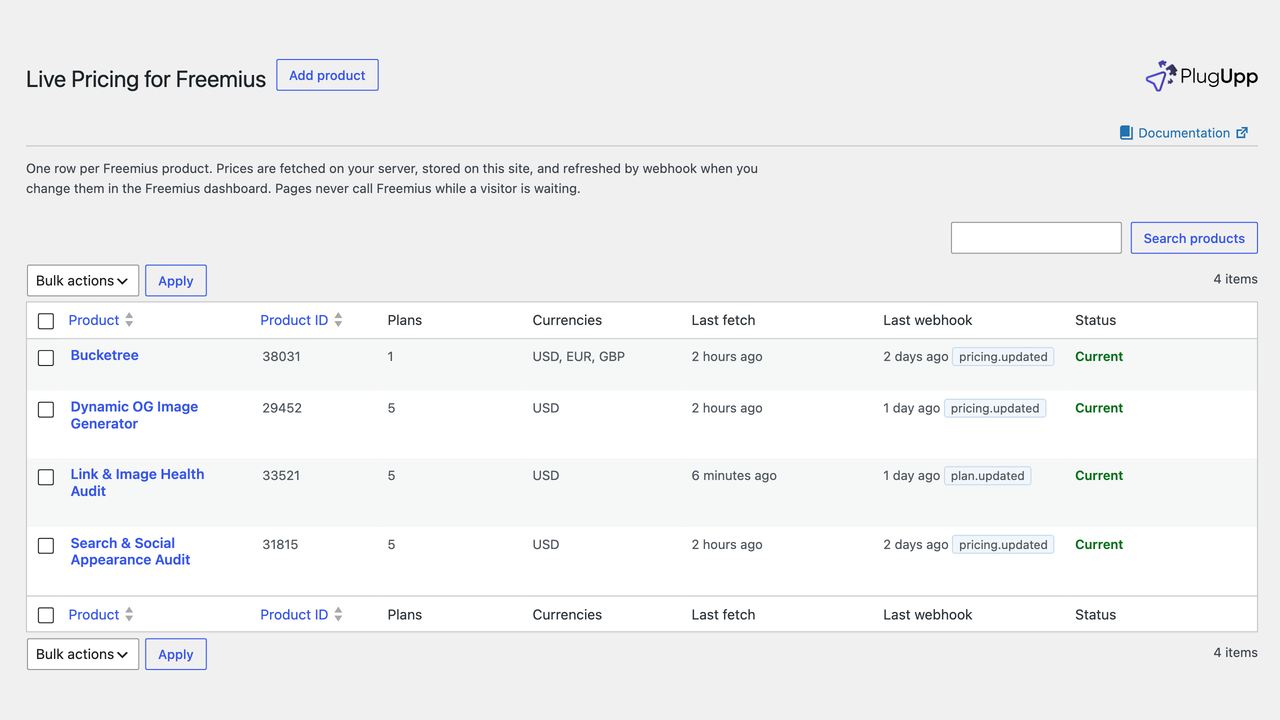Screen dimensions: 1280x720
Task: Open Search & Social Appearance Audit product
Action: 130,552
